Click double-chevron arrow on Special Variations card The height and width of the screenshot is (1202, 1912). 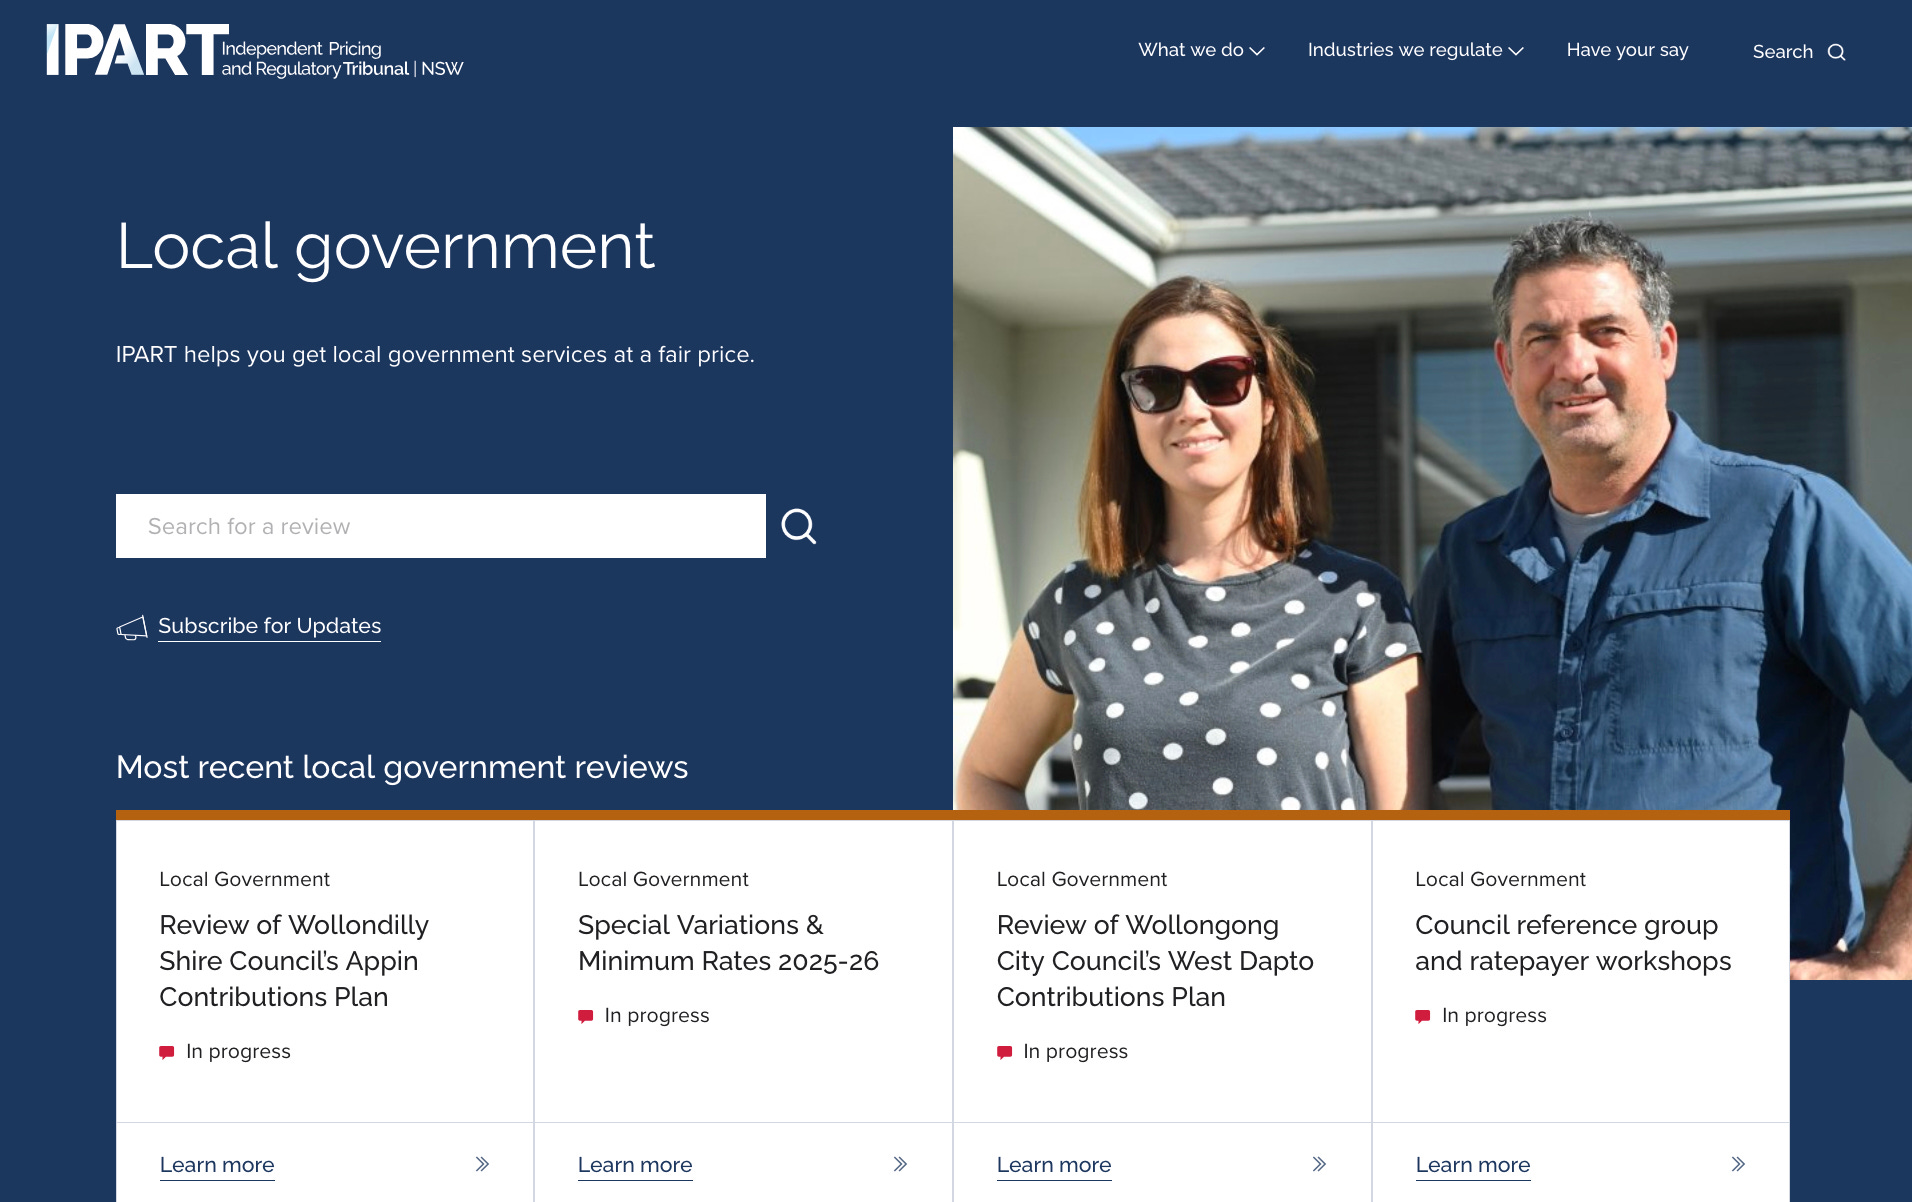[x=900, y=1164]
